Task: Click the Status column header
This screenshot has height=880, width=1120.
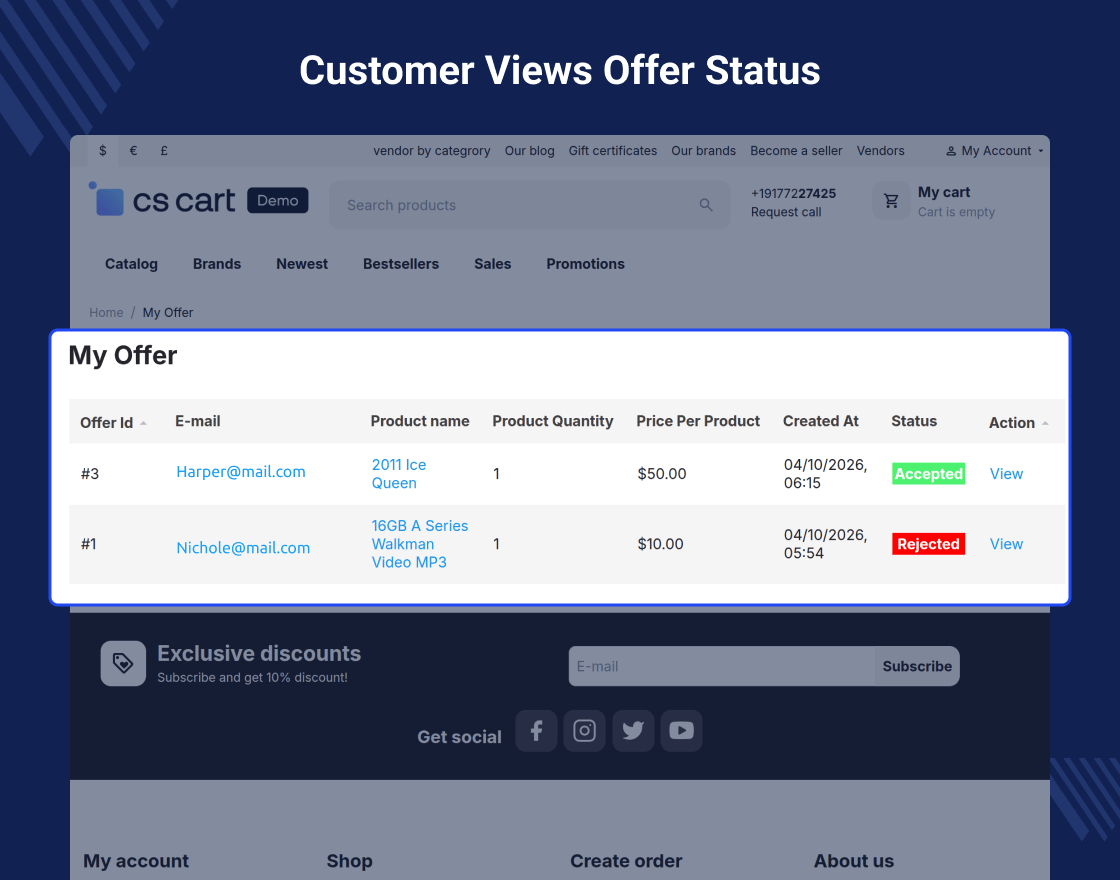Action: pyautogui.click(x=914, y=421)
